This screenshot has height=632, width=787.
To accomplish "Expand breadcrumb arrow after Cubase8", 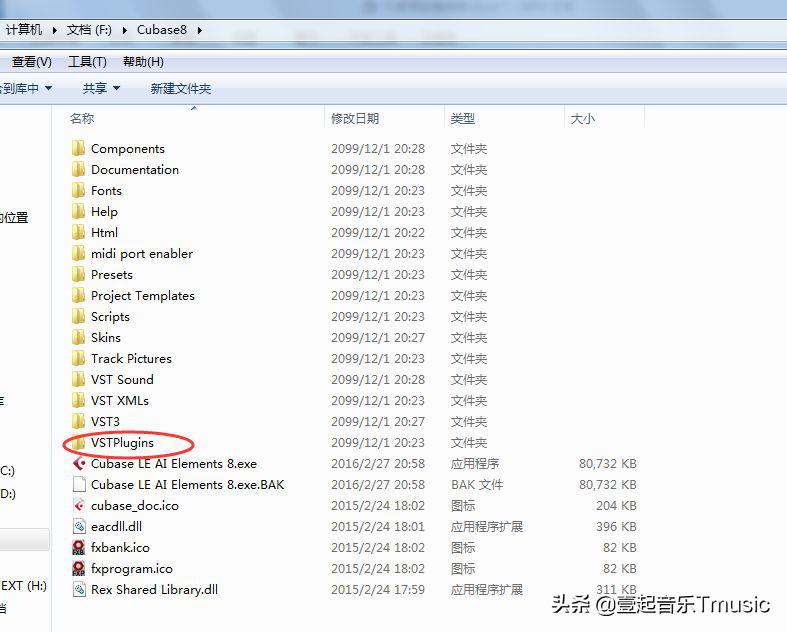I will [200, 30].
